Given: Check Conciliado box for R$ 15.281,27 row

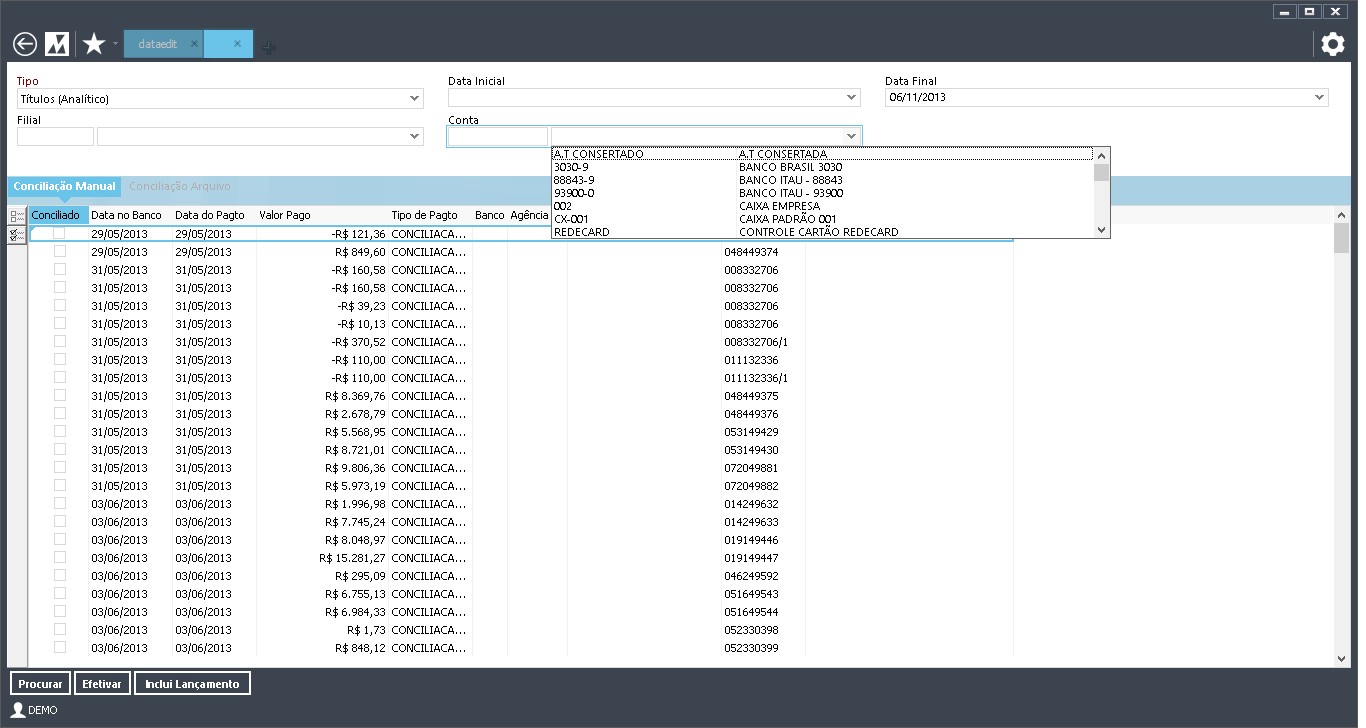Looking at the screenshot, I should pyautogui.click(x=60, y=558).
